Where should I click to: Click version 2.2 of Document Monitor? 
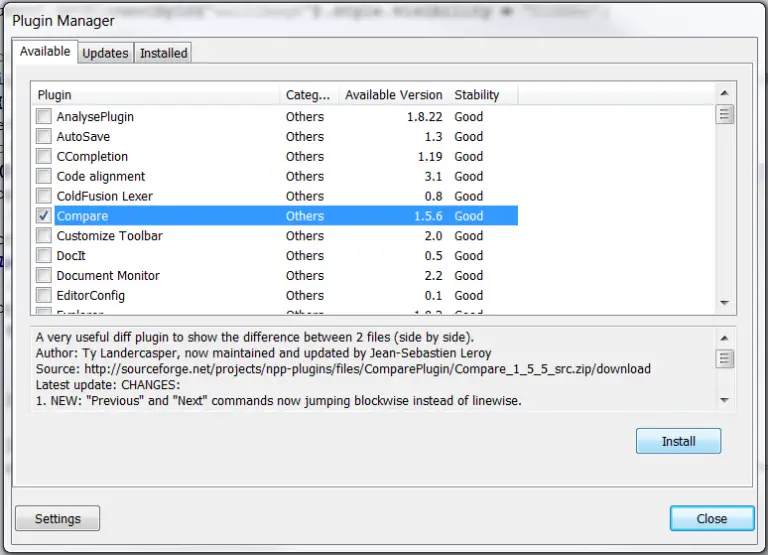coord(433,275)
